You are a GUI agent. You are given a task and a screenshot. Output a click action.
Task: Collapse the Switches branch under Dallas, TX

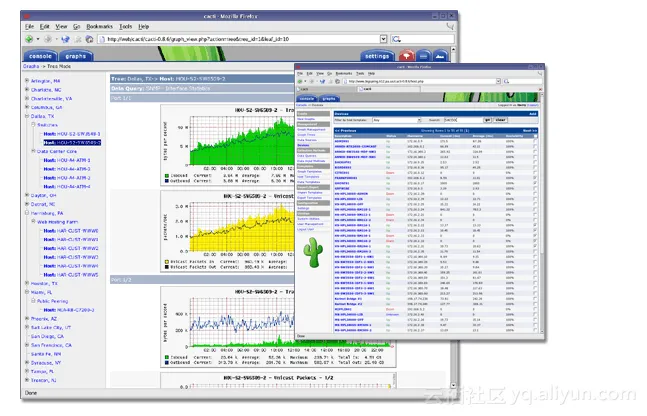point(33,124)
